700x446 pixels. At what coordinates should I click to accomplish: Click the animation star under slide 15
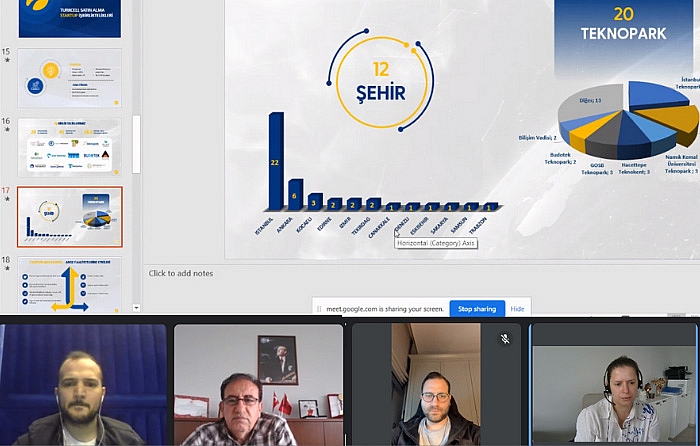(7, 60)
